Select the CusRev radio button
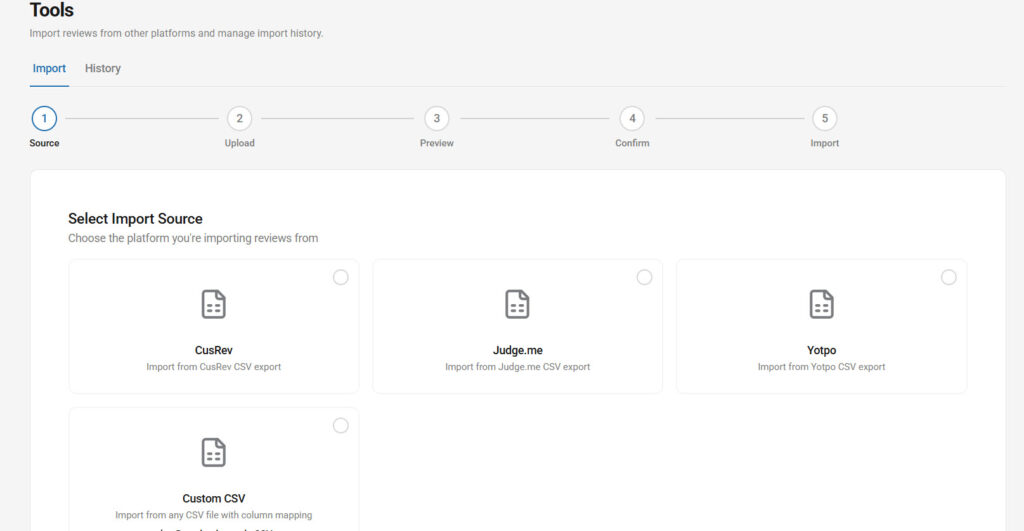The height and width of the screenshot is (531, 1024). (341, 278)
